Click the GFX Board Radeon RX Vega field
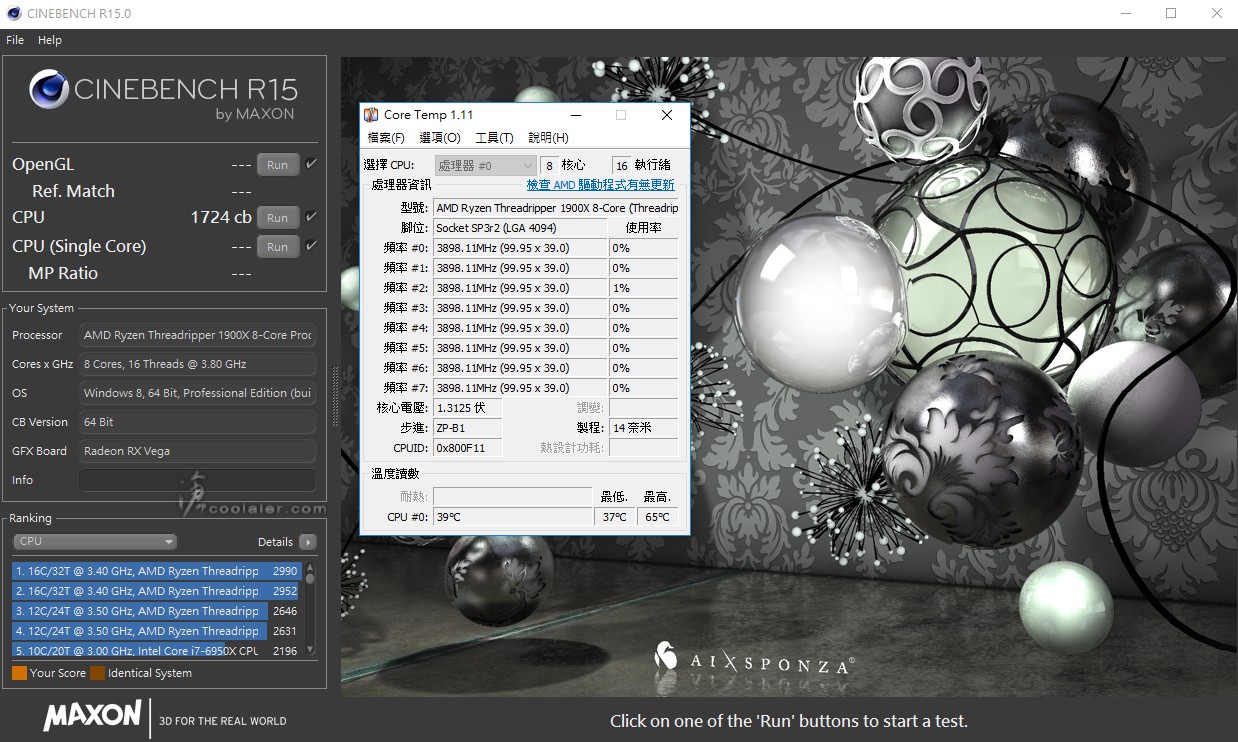 click(197, 451)
